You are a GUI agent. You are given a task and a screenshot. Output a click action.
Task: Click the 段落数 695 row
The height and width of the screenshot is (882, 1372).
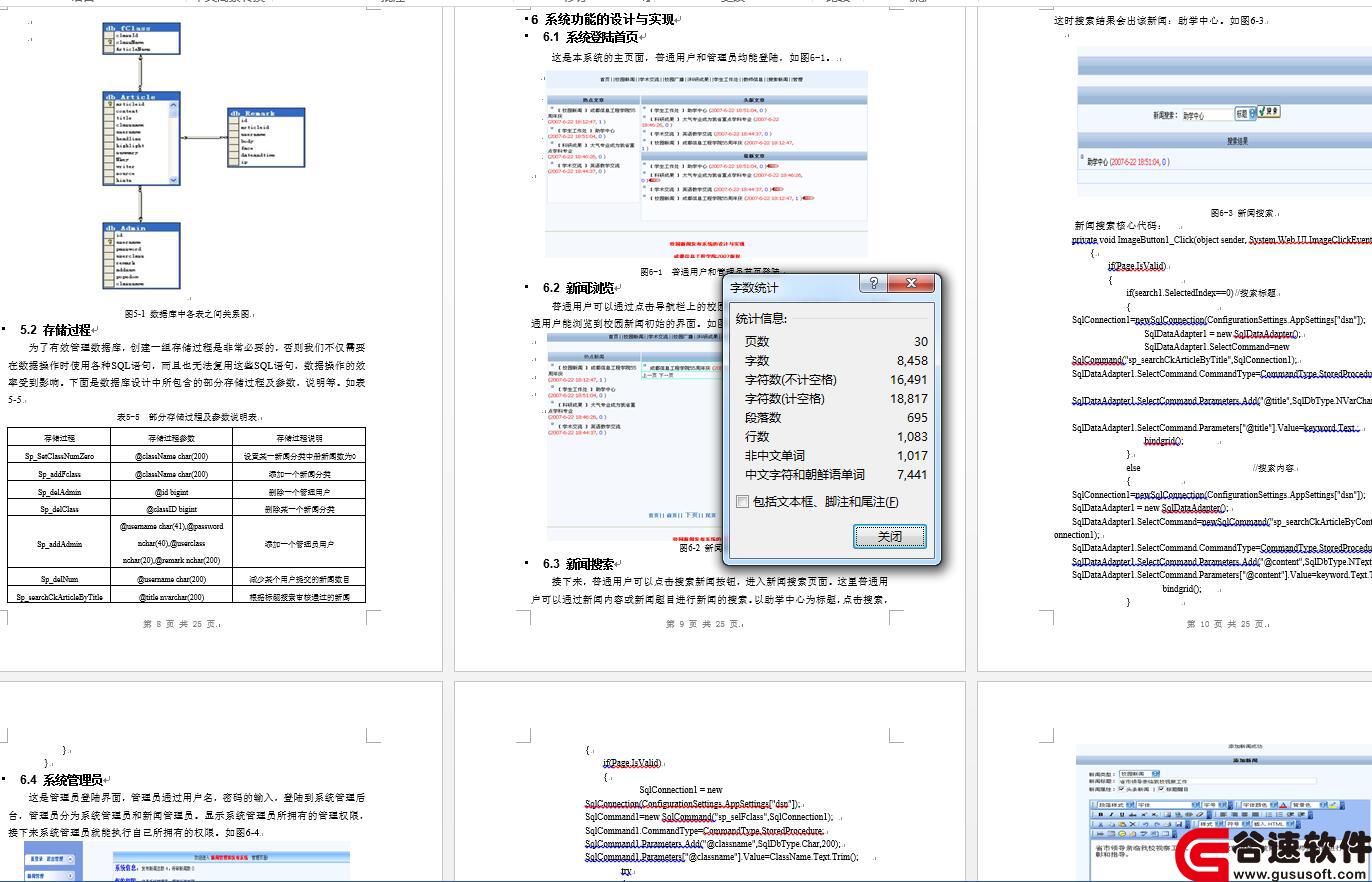(836, 417)
